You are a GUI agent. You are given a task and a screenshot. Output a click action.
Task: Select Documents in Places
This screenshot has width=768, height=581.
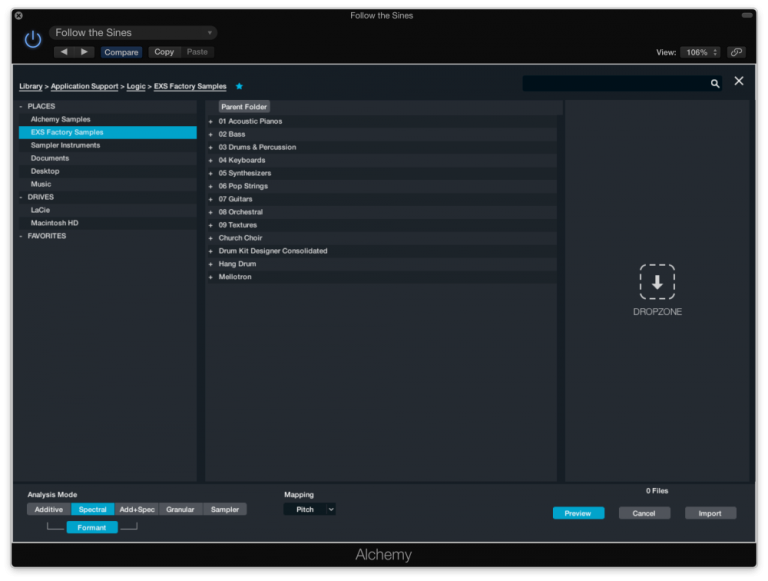point(108,158)
